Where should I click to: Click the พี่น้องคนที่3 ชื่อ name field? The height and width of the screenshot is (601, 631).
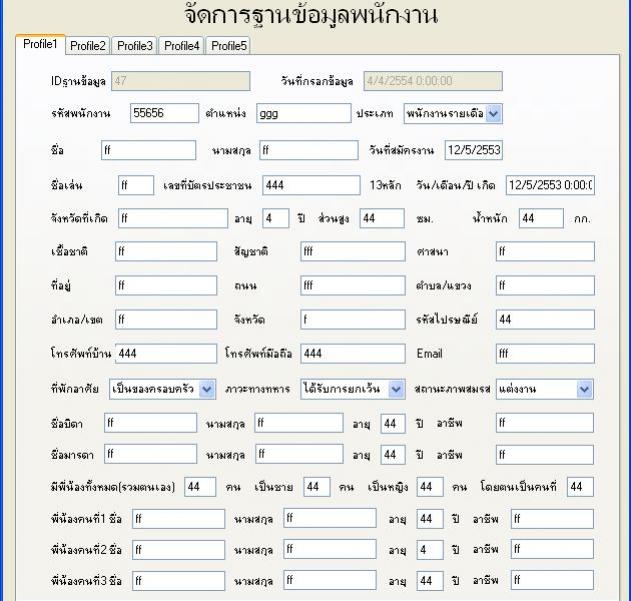pos(178,580)
